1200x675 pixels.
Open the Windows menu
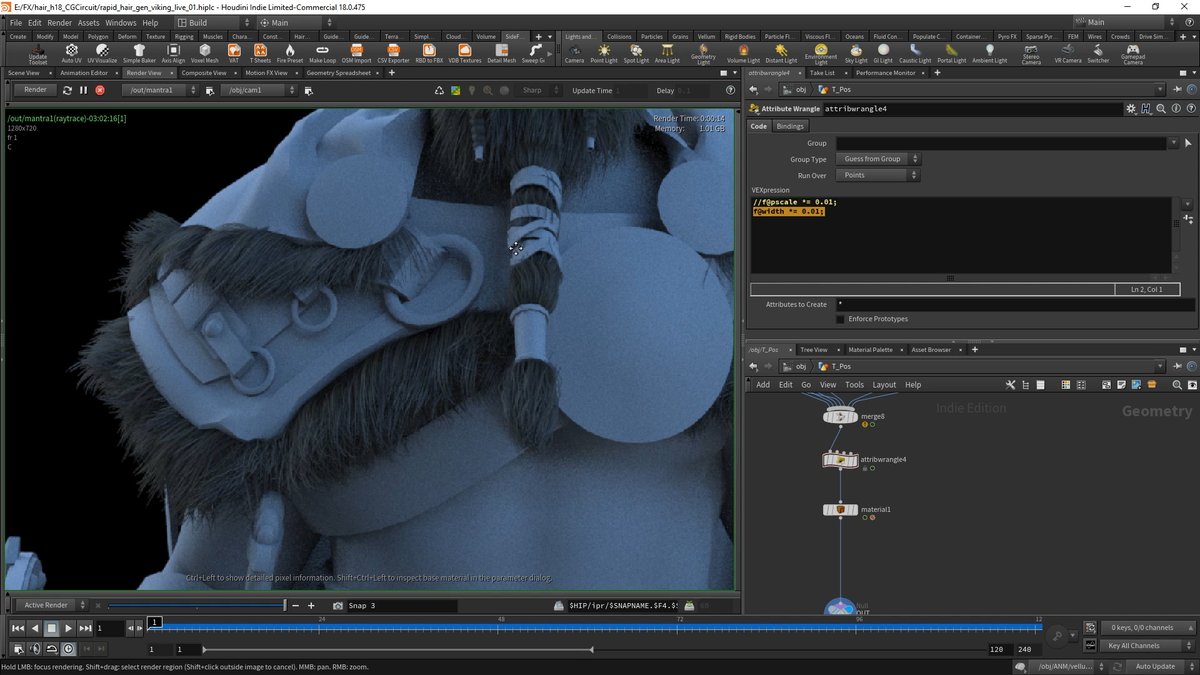click(x=121, y=22)
